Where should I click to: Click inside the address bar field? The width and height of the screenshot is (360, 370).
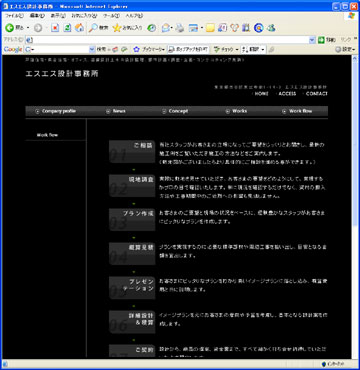coord(168,40)
